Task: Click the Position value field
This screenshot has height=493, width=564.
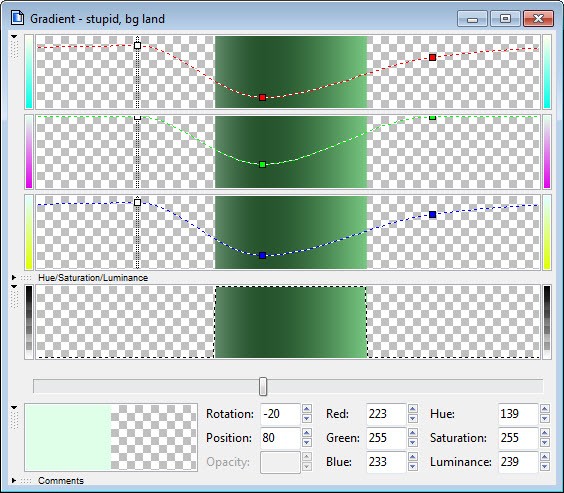Action: (x=280, y=438)
